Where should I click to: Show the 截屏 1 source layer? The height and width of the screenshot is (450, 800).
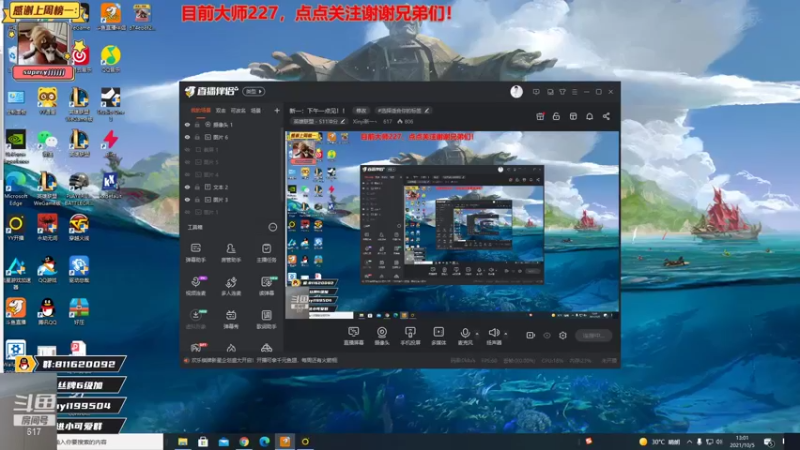187,150
